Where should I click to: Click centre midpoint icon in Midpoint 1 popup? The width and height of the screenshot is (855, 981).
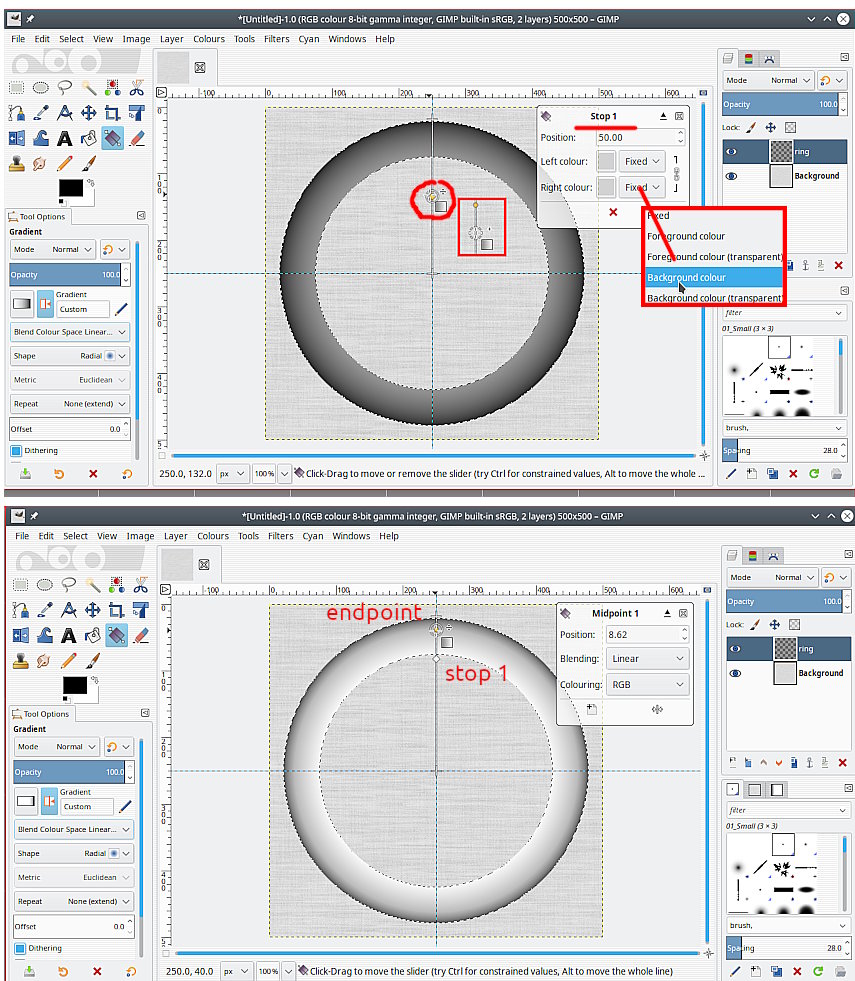pos(657,709)
